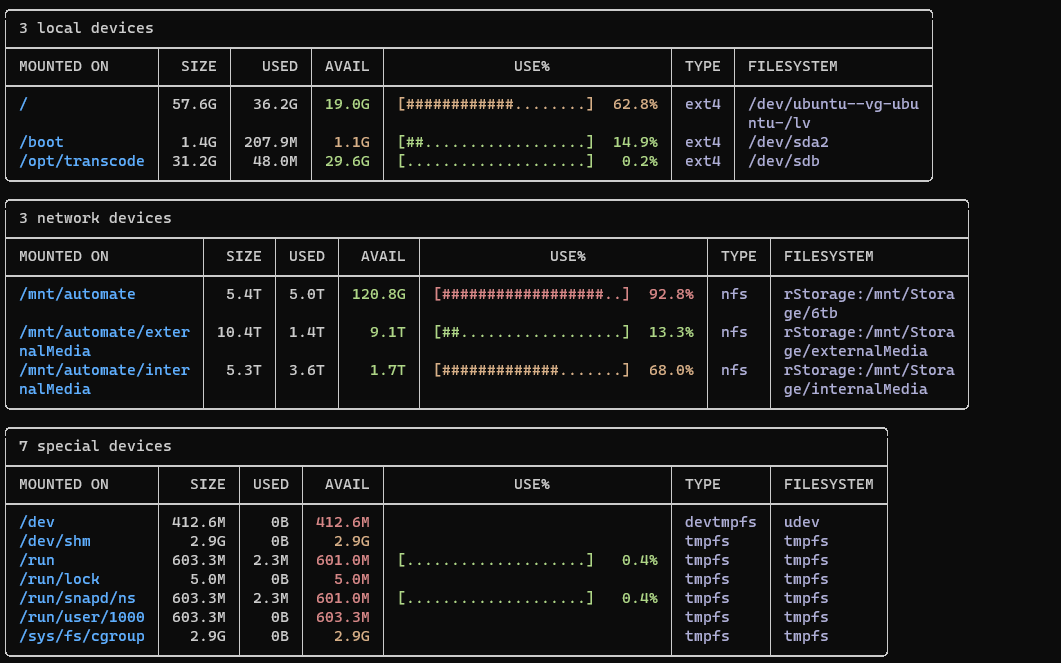Click size value 5.0M

tap(208, 579)
